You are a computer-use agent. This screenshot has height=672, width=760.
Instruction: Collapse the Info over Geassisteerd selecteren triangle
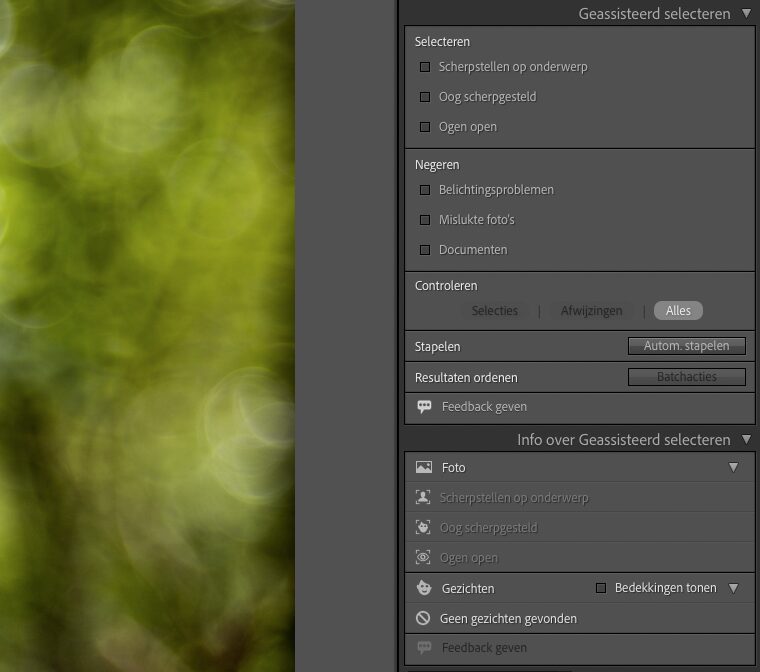pos(746,439)
